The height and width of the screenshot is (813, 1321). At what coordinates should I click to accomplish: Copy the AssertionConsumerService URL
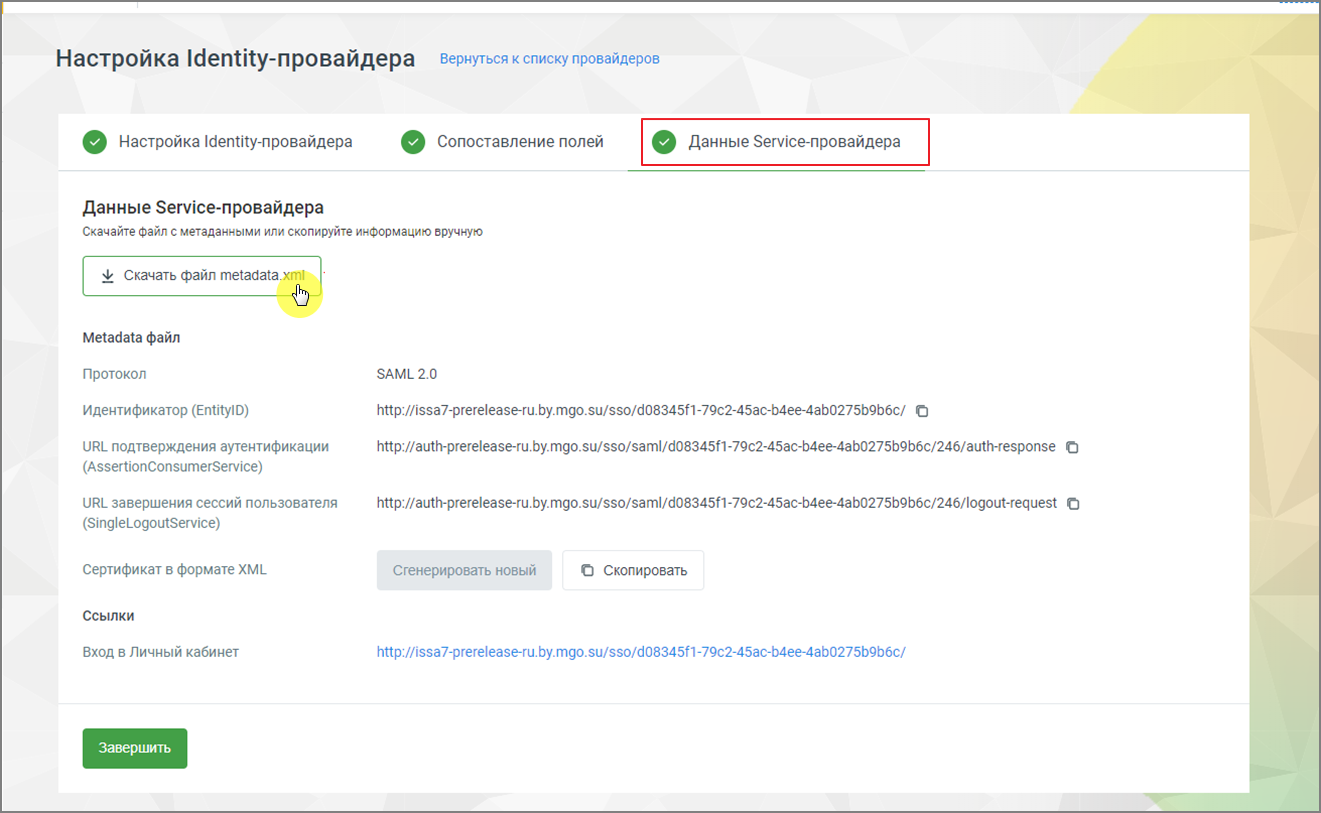(1072, 448)
